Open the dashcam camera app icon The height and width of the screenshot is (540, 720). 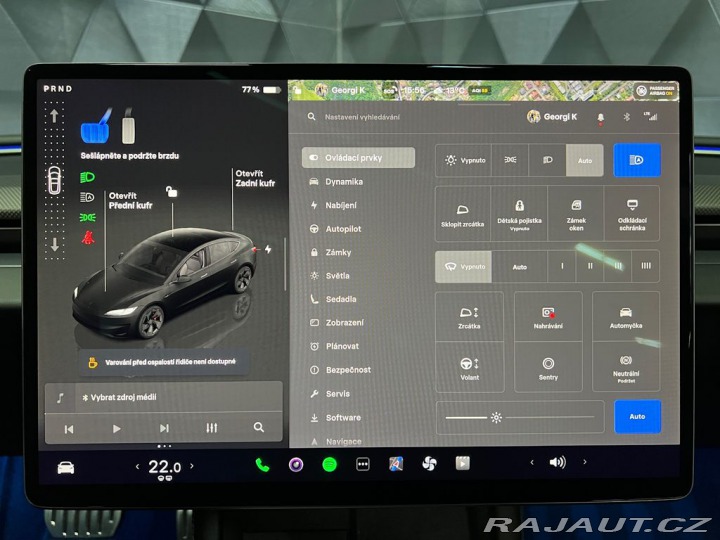(x=296, y=465)
